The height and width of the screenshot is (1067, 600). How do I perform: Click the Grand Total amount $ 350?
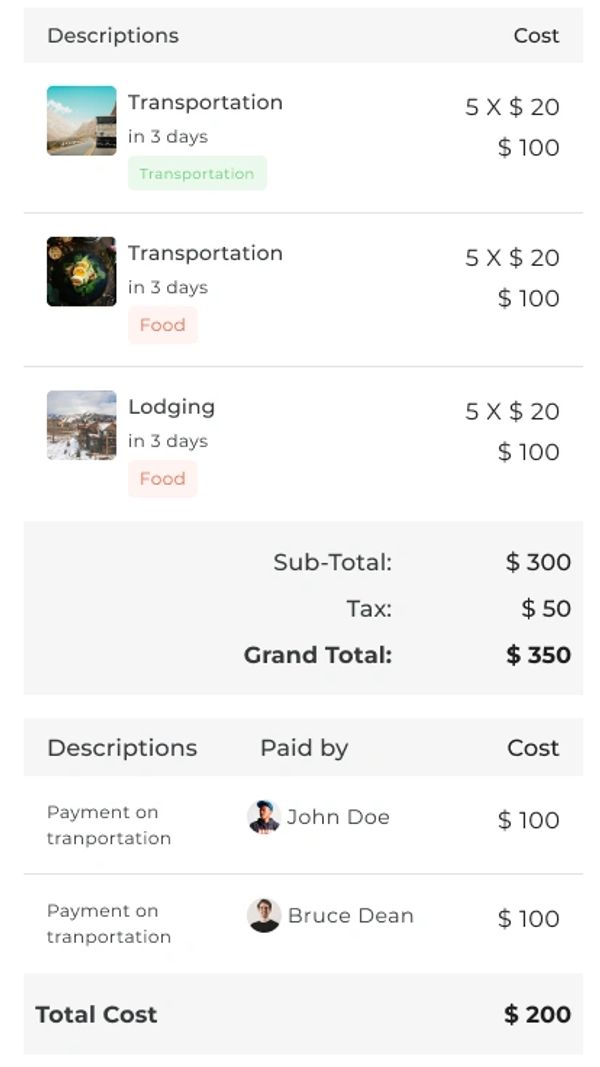pos(538,655)
